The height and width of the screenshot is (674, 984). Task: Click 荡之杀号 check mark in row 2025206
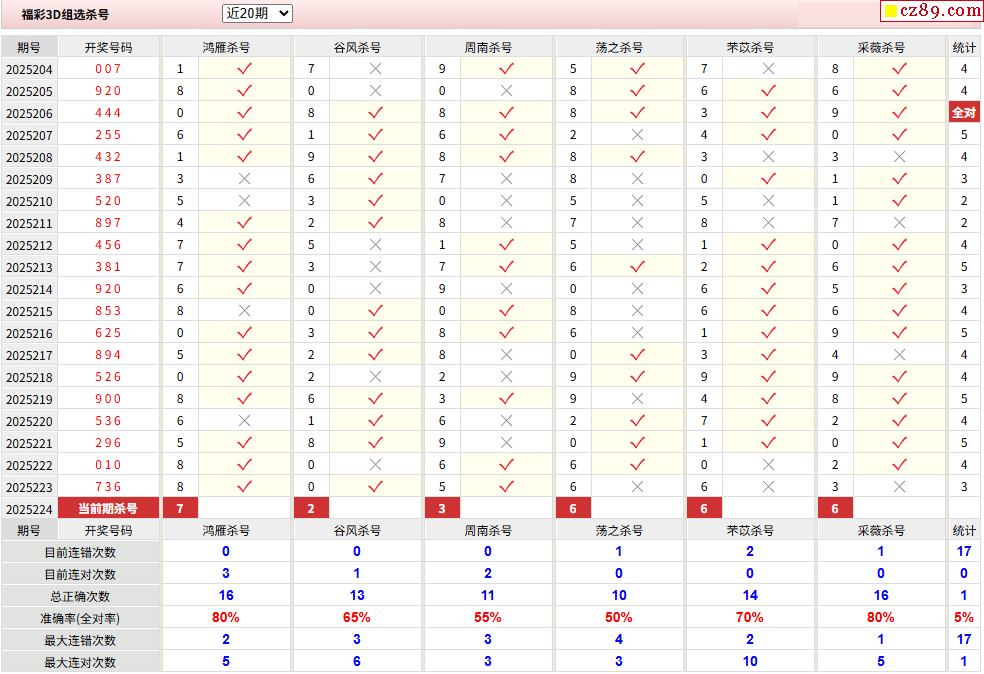pyautogui.click(x=637, y=112)
